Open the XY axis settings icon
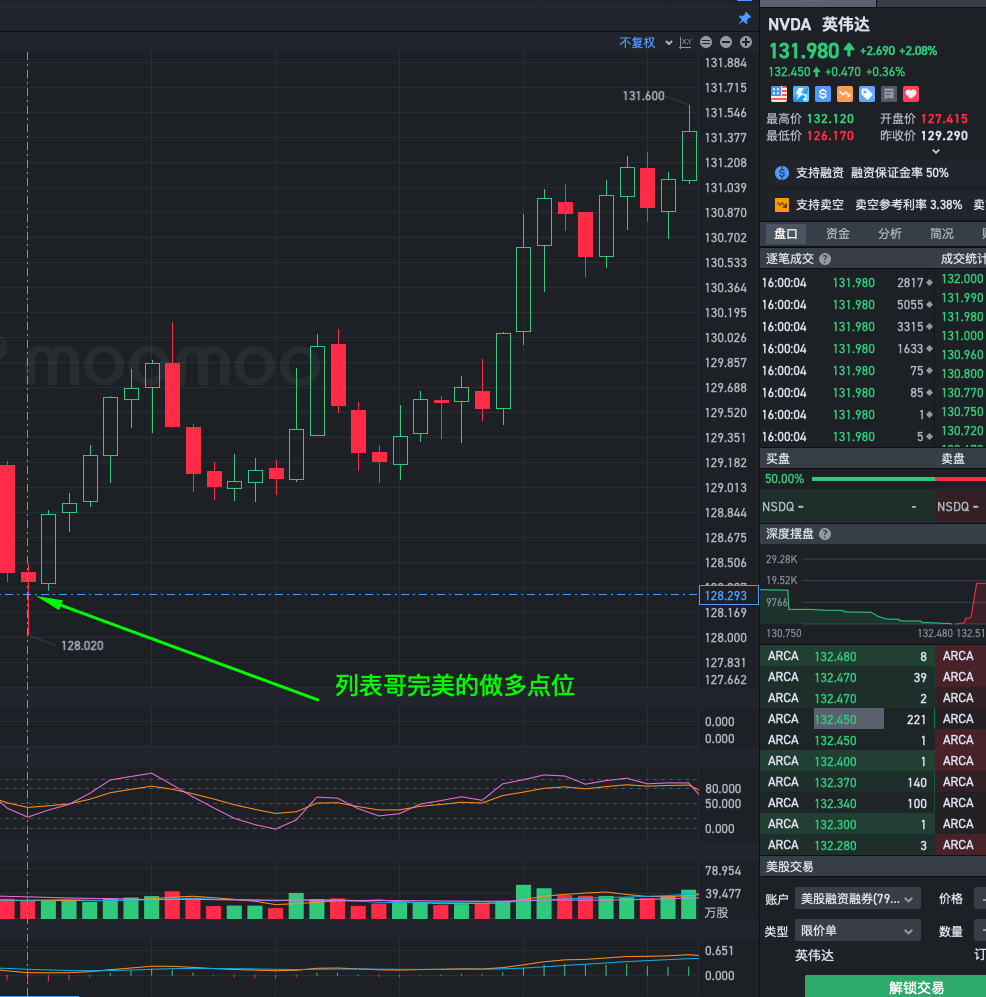Screen dimensions: 986x997 685,43
